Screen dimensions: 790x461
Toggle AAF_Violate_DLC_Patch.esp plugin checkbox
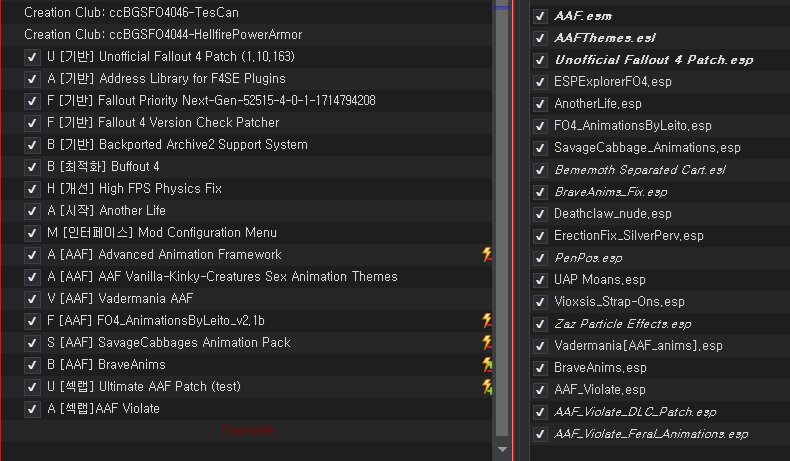pyautogui.click(x=540, y=412)
